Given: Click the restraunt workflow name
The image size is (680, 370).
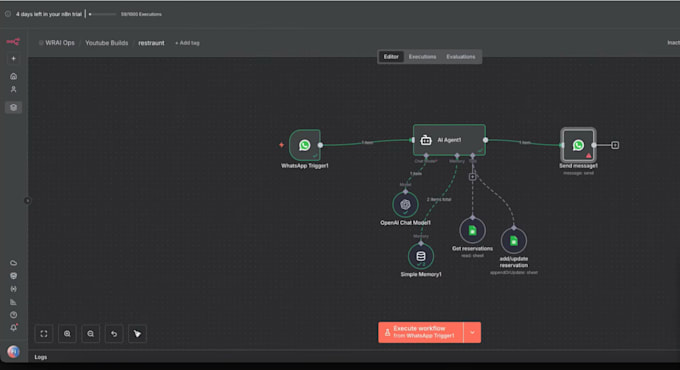Looking at the screenshot, I should 151,43.
